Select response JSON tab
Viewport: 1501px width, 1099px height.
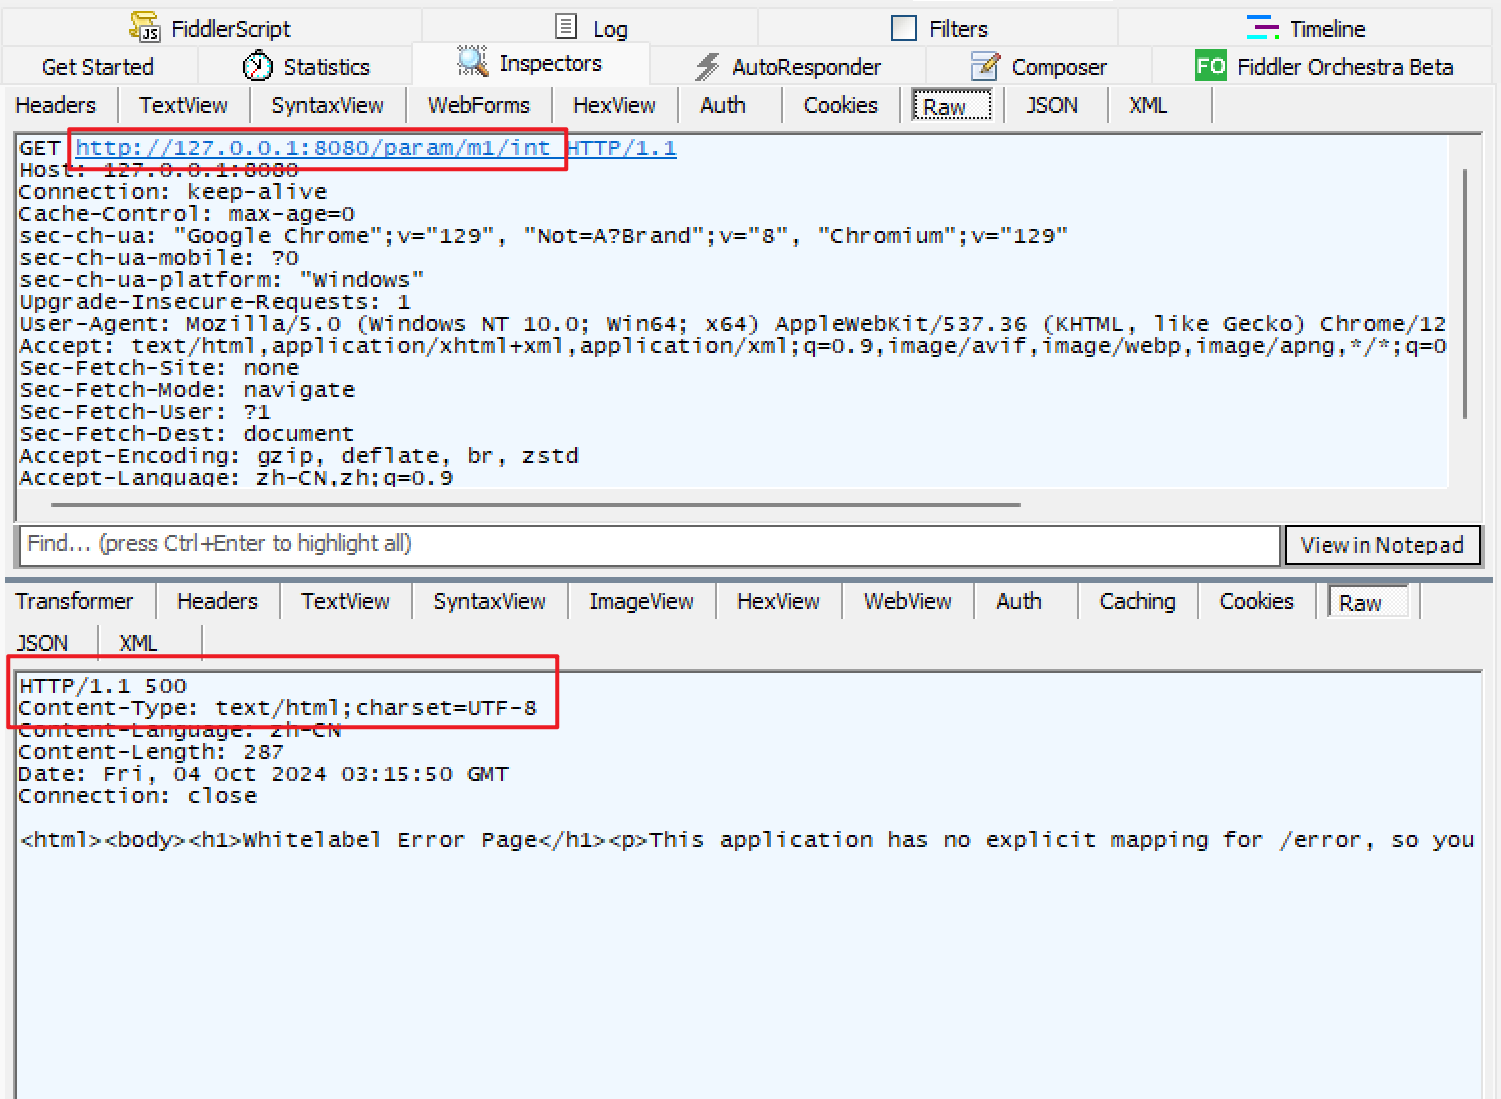pyautogui.click(x=43, y=643)
